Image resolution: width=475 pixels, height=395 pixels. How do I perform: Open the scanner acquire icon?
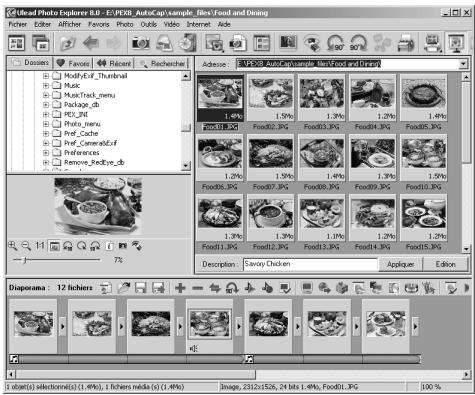coord(164,43)
